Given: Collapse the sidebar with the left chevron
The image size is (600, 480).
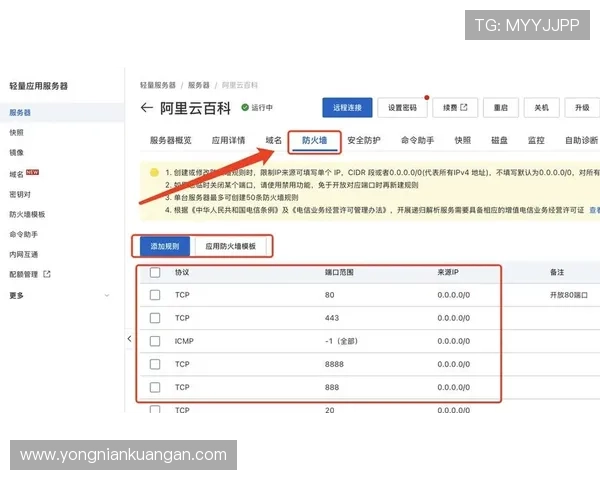Looking at the screenshot, I should coord(129,338).
